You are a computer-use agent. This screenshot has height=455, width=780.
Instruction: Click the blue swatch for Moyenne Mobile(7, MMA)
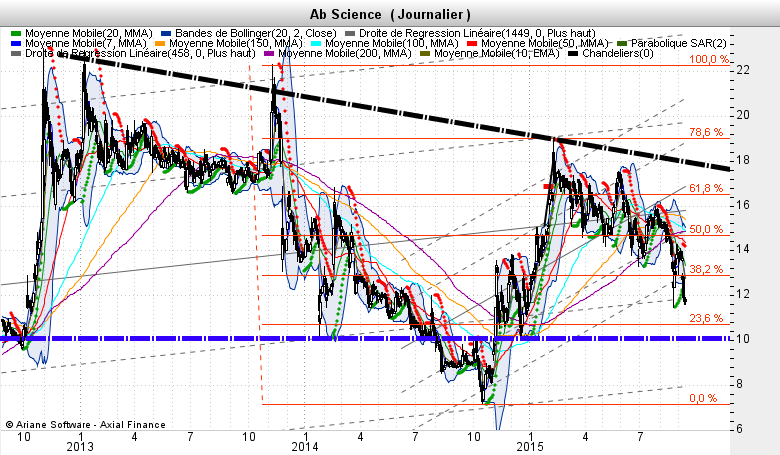(16, 44)
